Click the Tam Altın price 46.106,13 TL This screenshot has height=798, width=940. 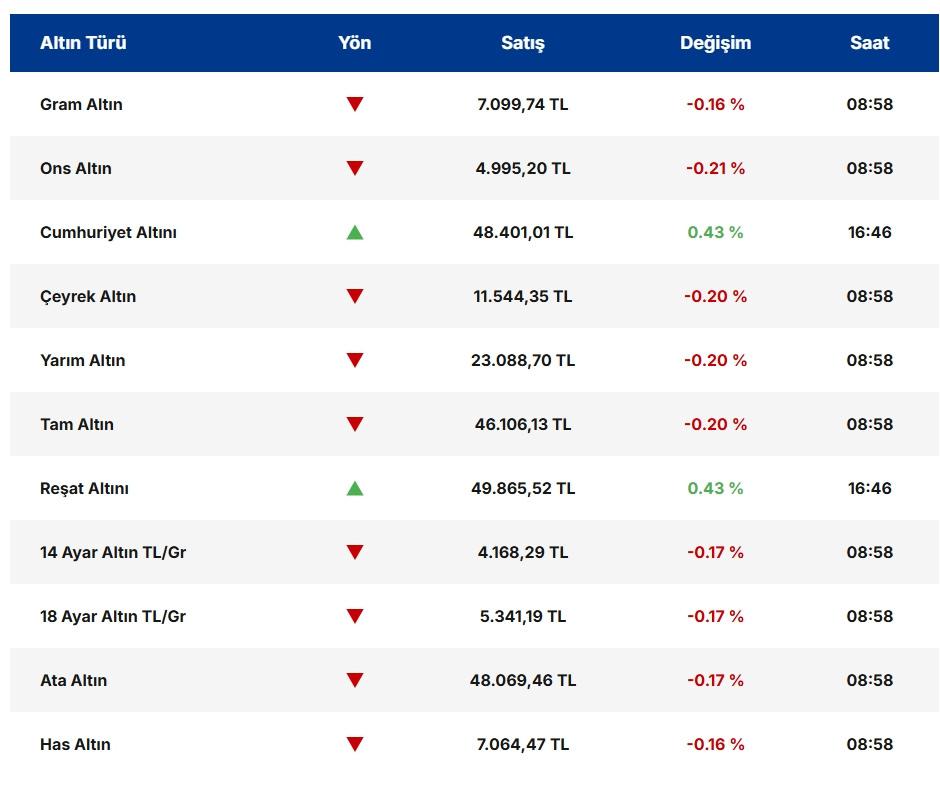tap(522, 424)
